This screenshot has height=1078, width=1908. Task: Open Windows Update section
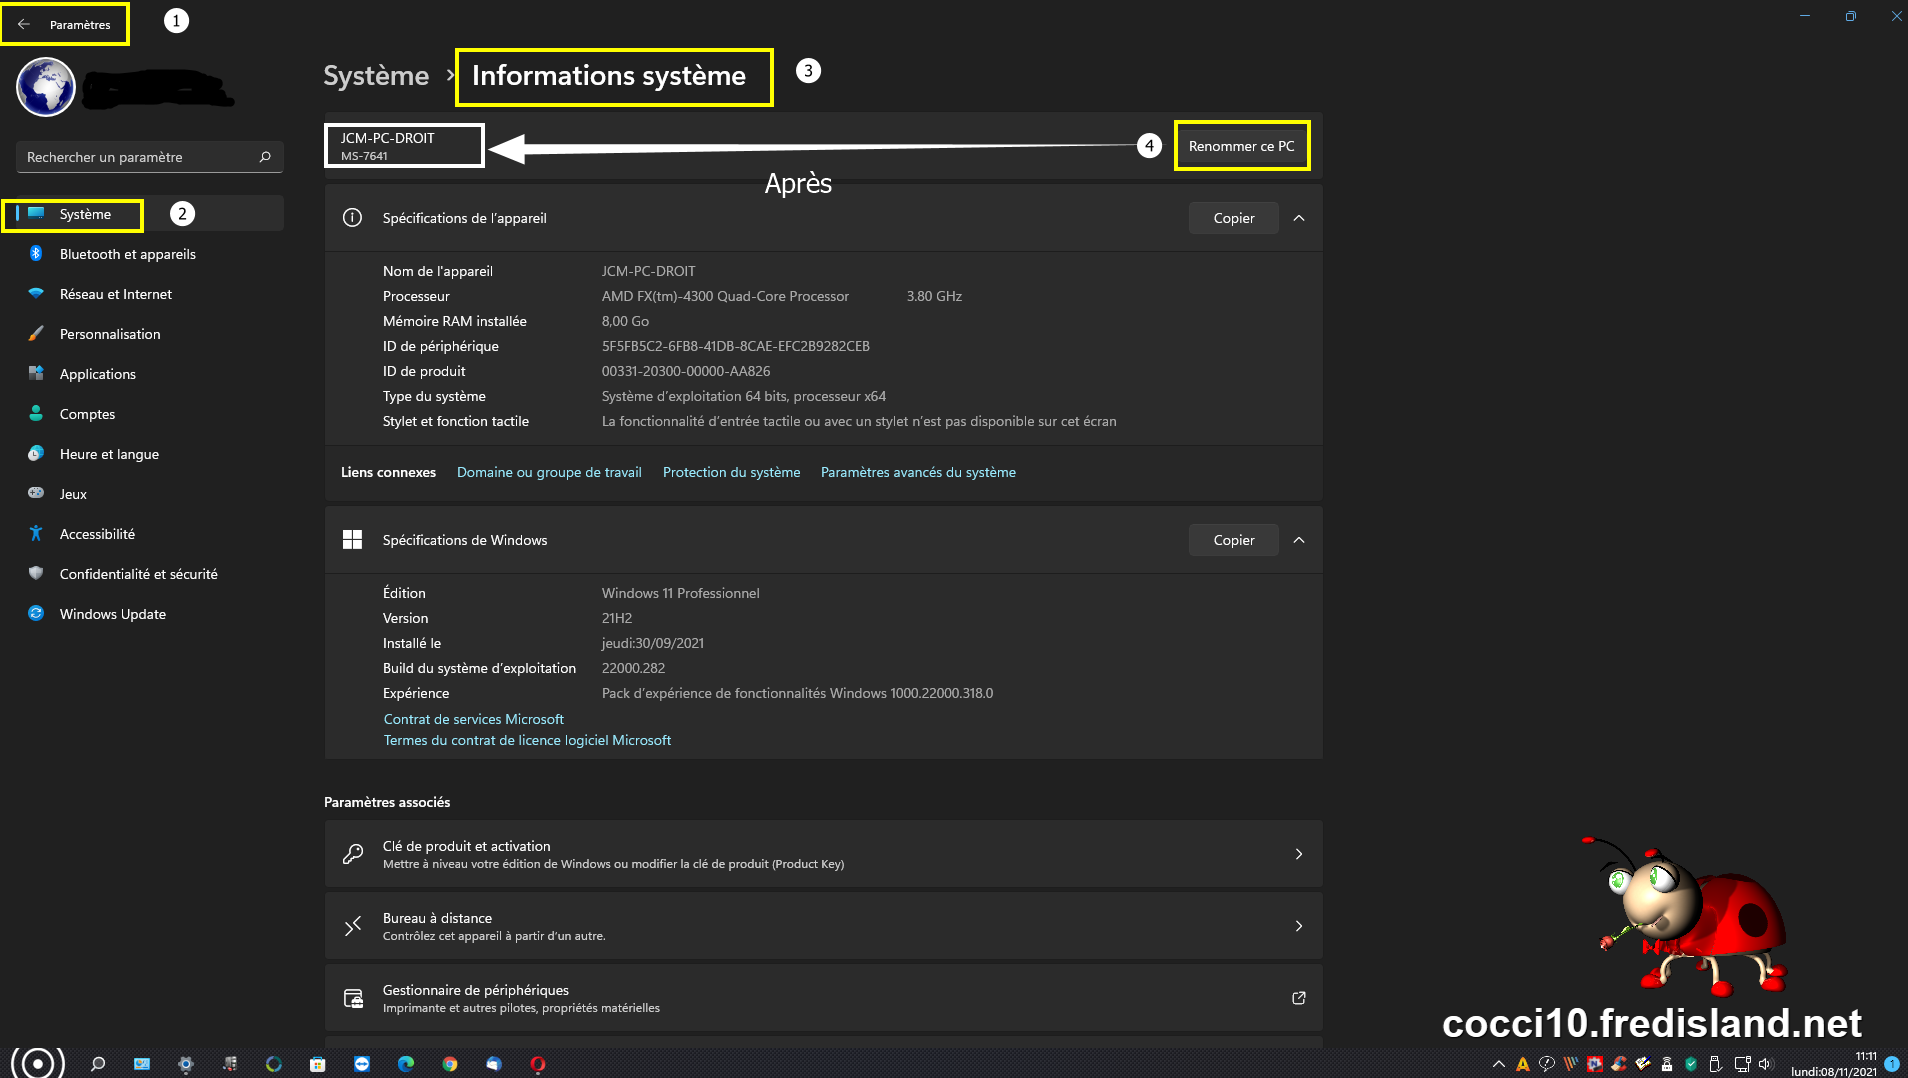pos(112,614)
